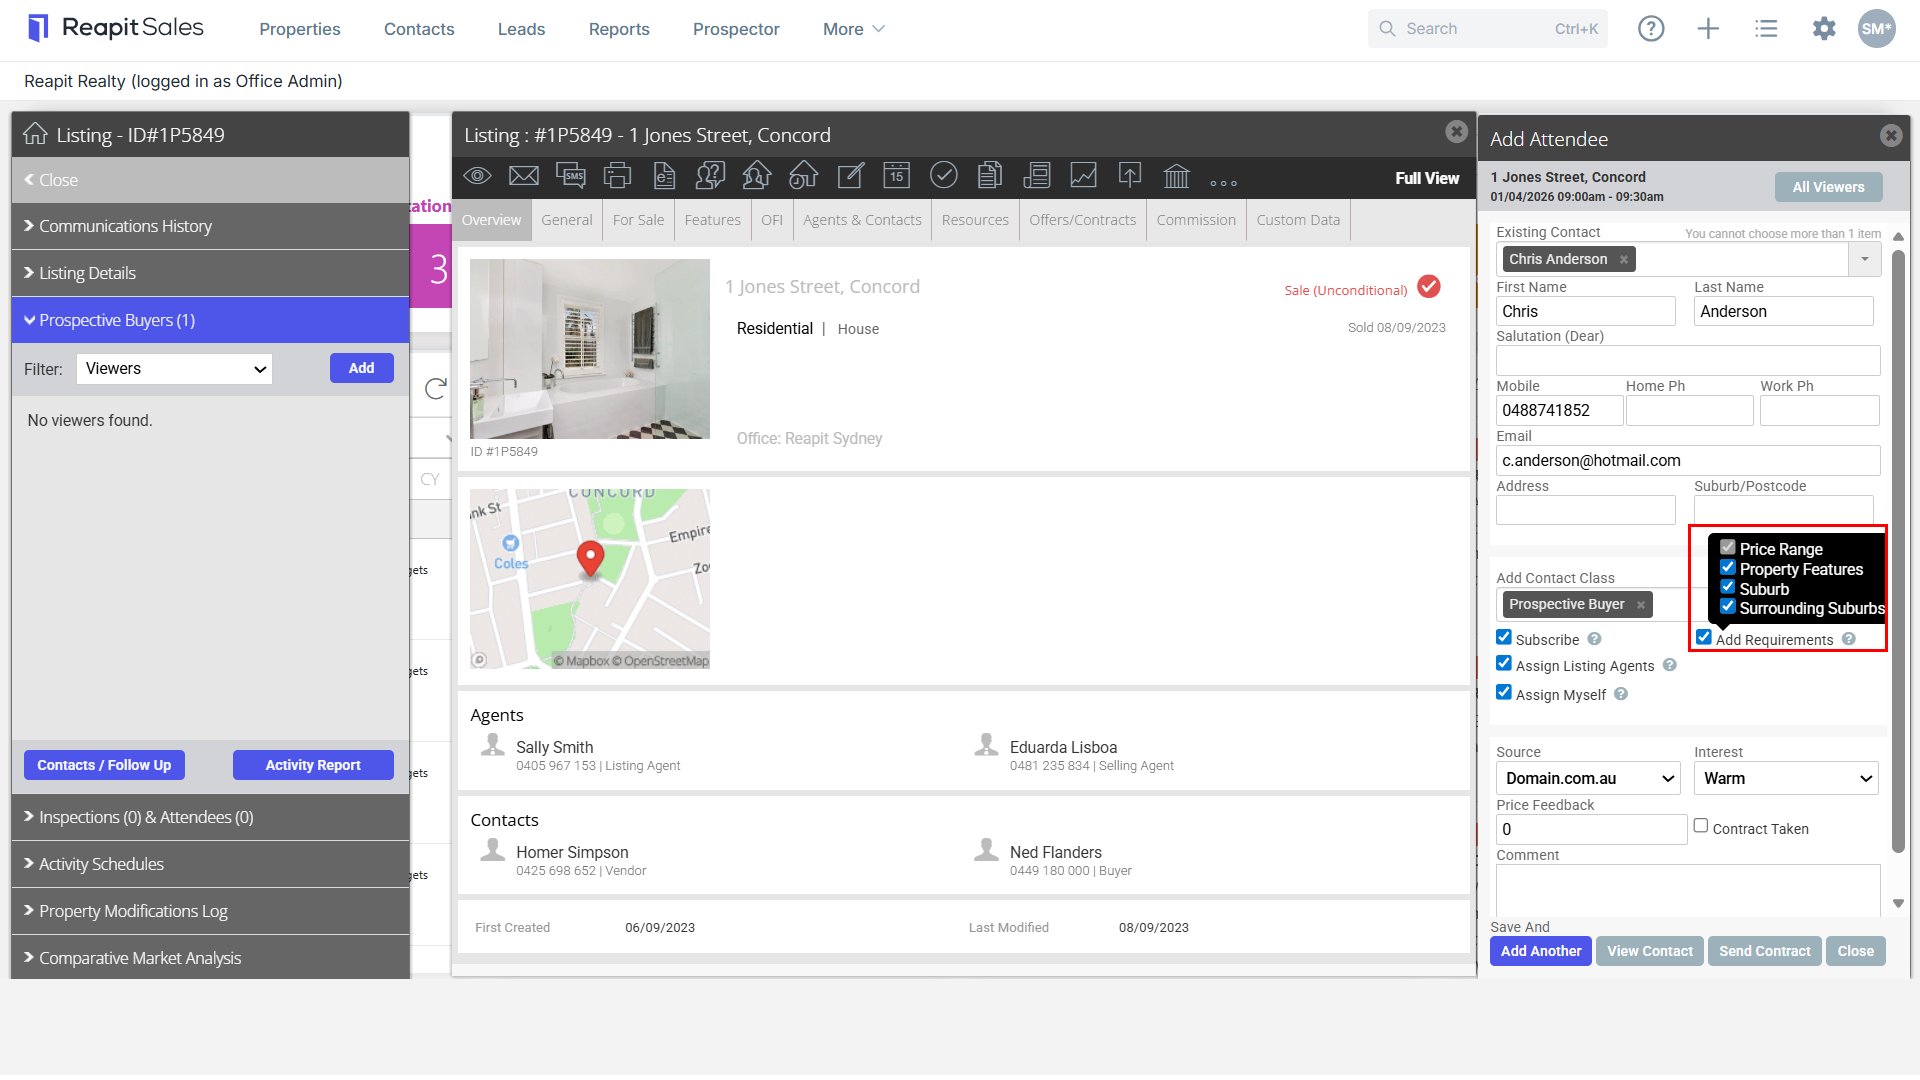The height and width of the screenshot is (1080, 1920).
Task: Click the envelope email icon in listing toolbar
Action: pos(524,176)
